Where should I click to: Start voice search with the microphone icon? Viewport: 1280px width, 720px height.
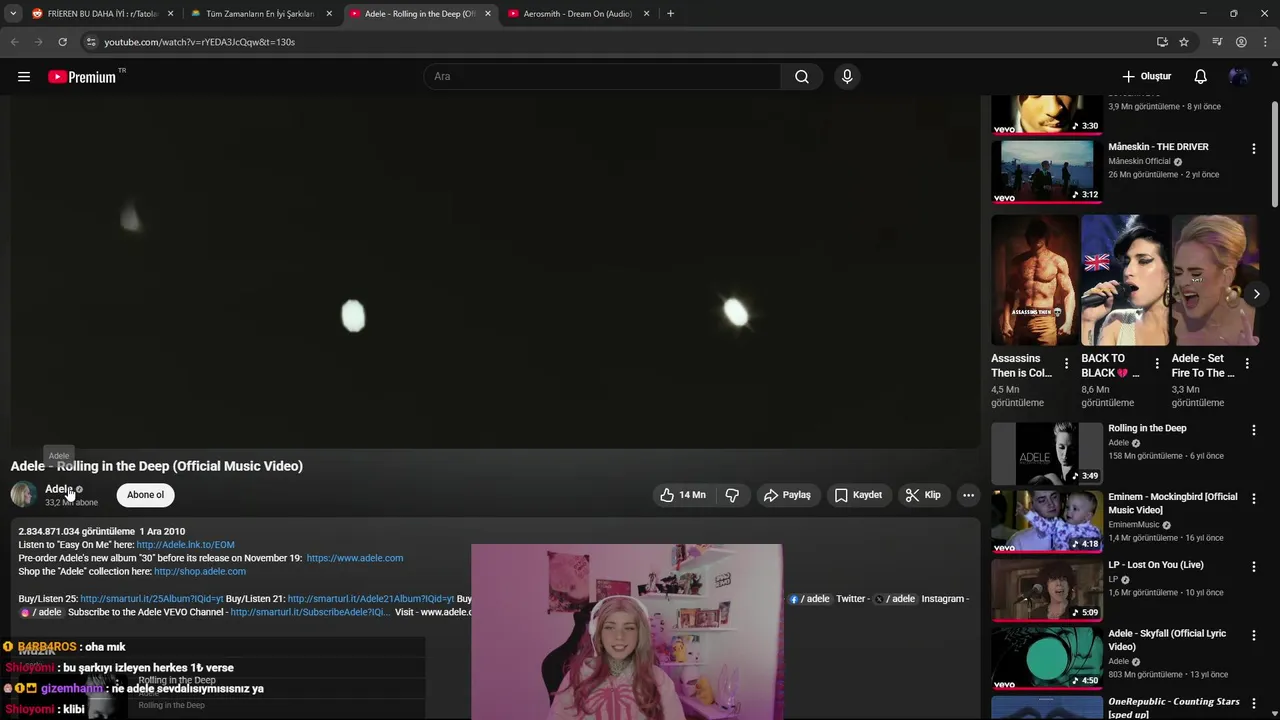click(847, 77)
